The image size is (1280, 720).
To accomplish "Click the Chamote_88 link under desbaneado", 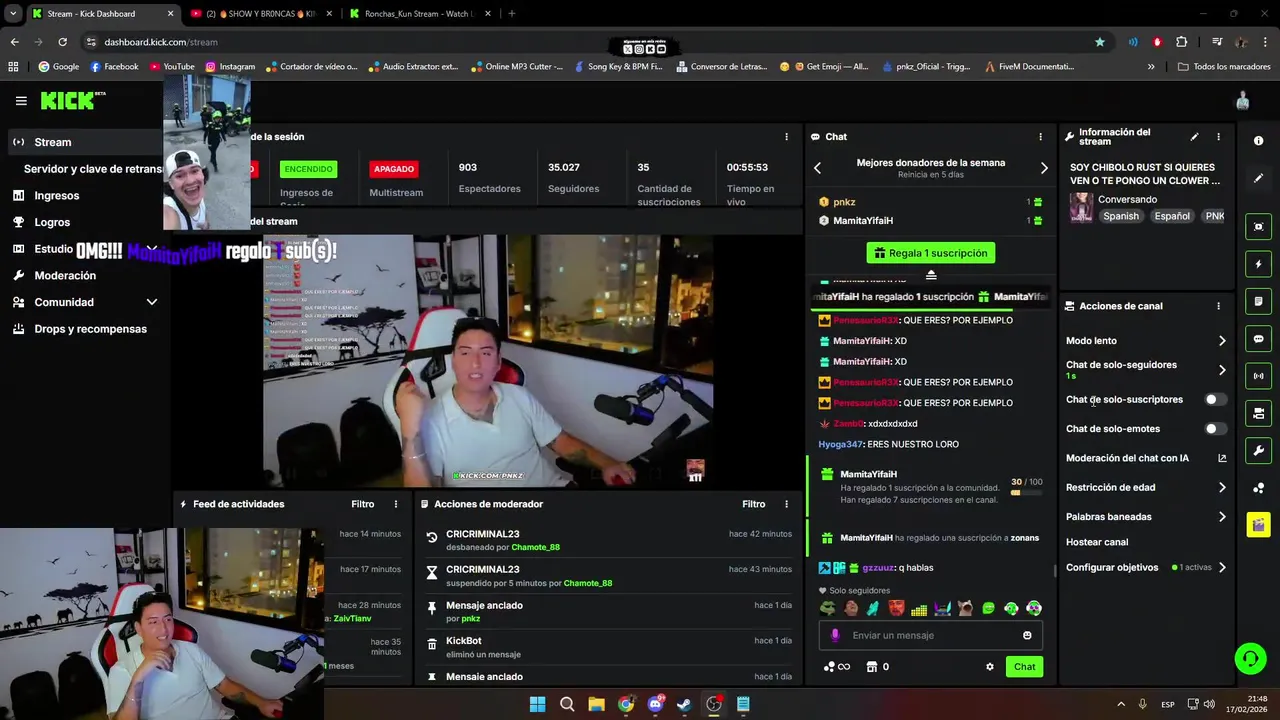I will (535, 547).
